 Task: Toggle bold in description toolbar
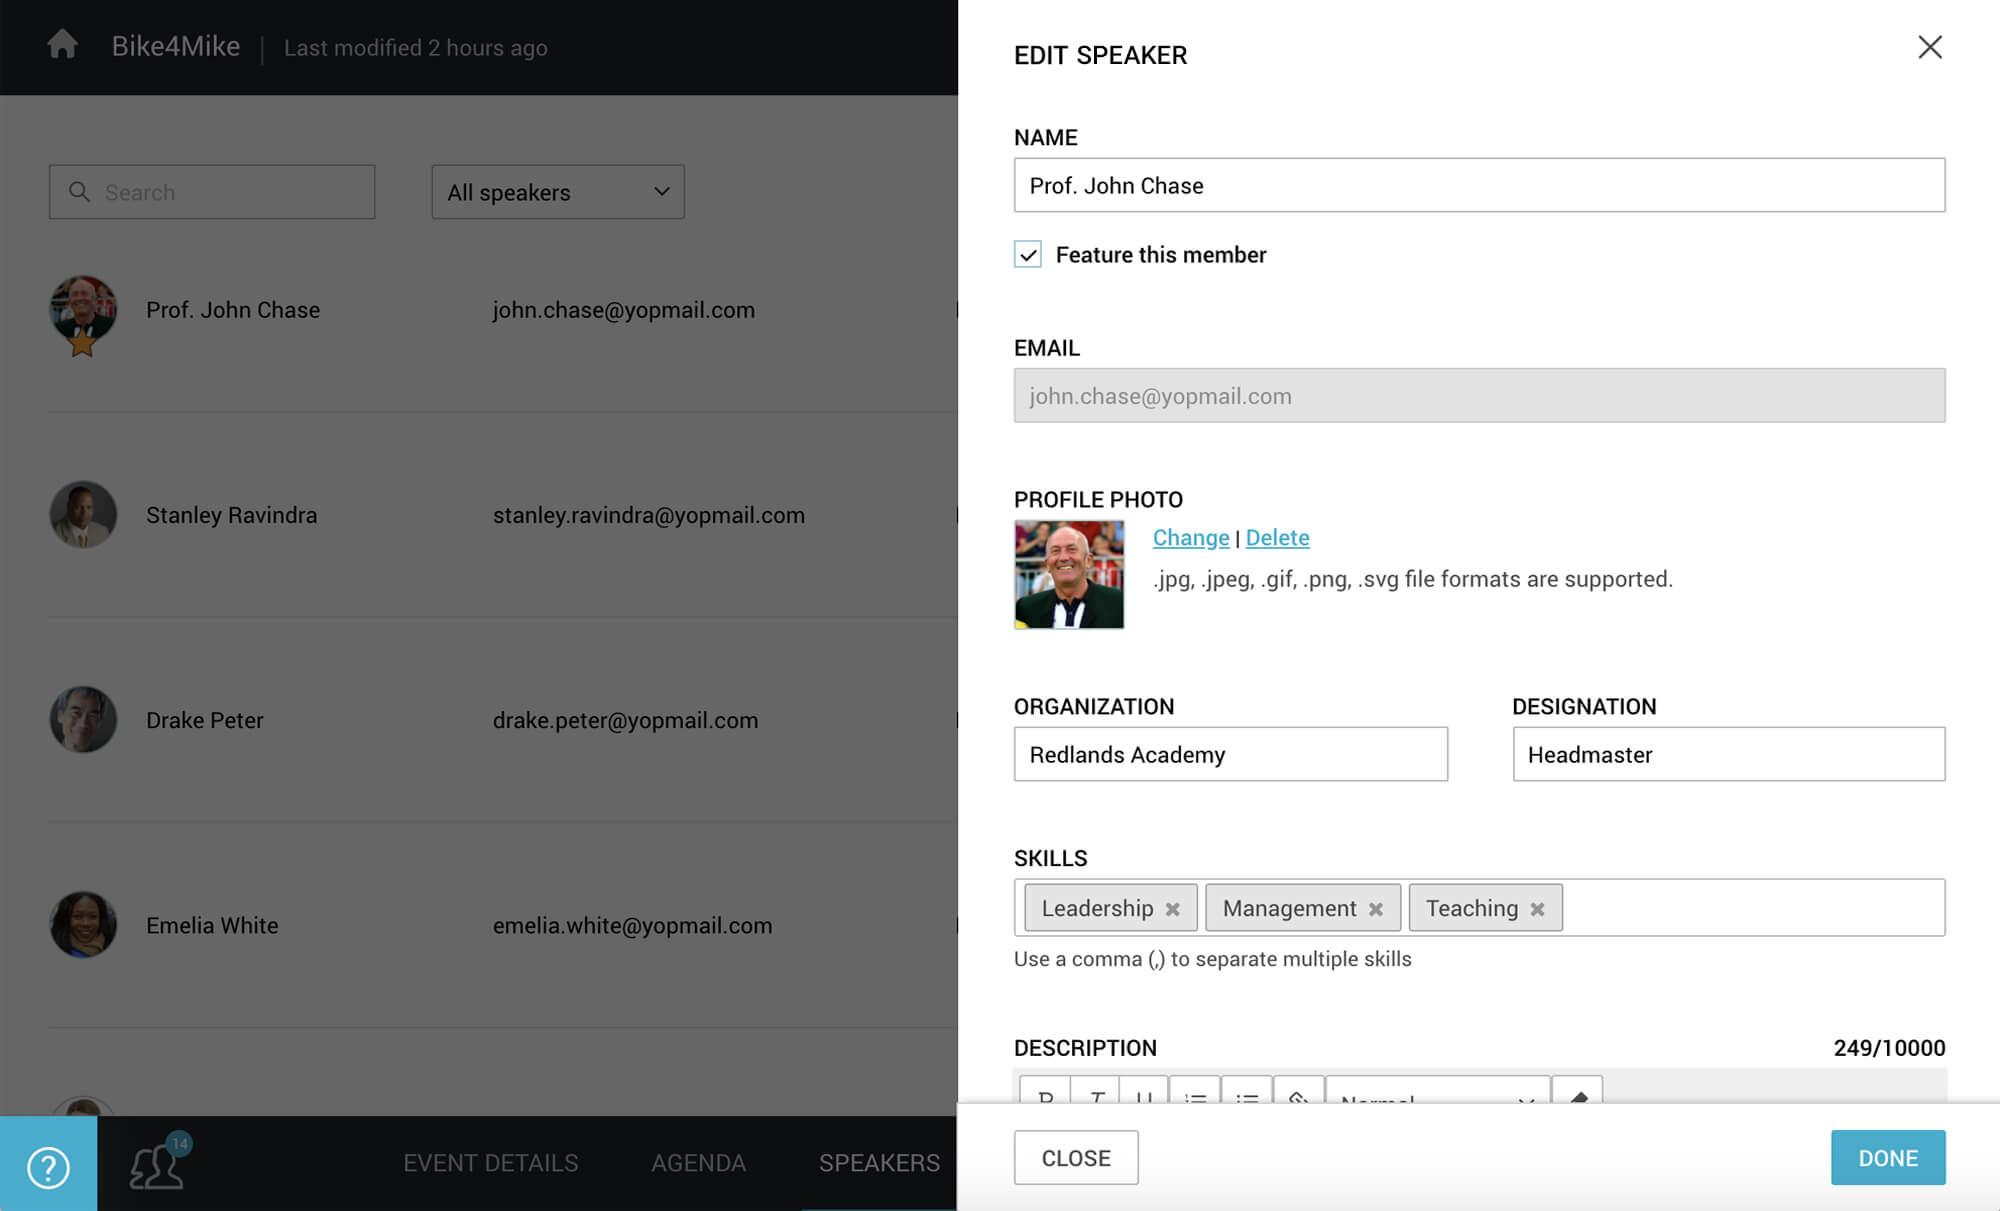click(x=1045, y=1093)
